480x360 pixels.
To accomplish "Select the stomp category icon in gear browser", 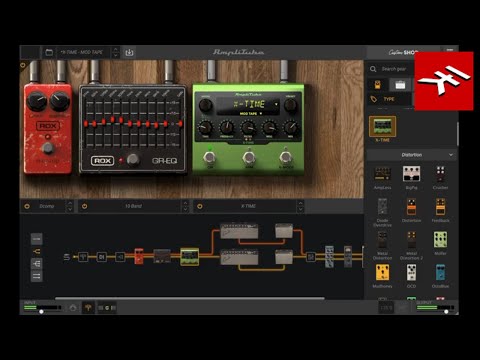I will [378, 85].
